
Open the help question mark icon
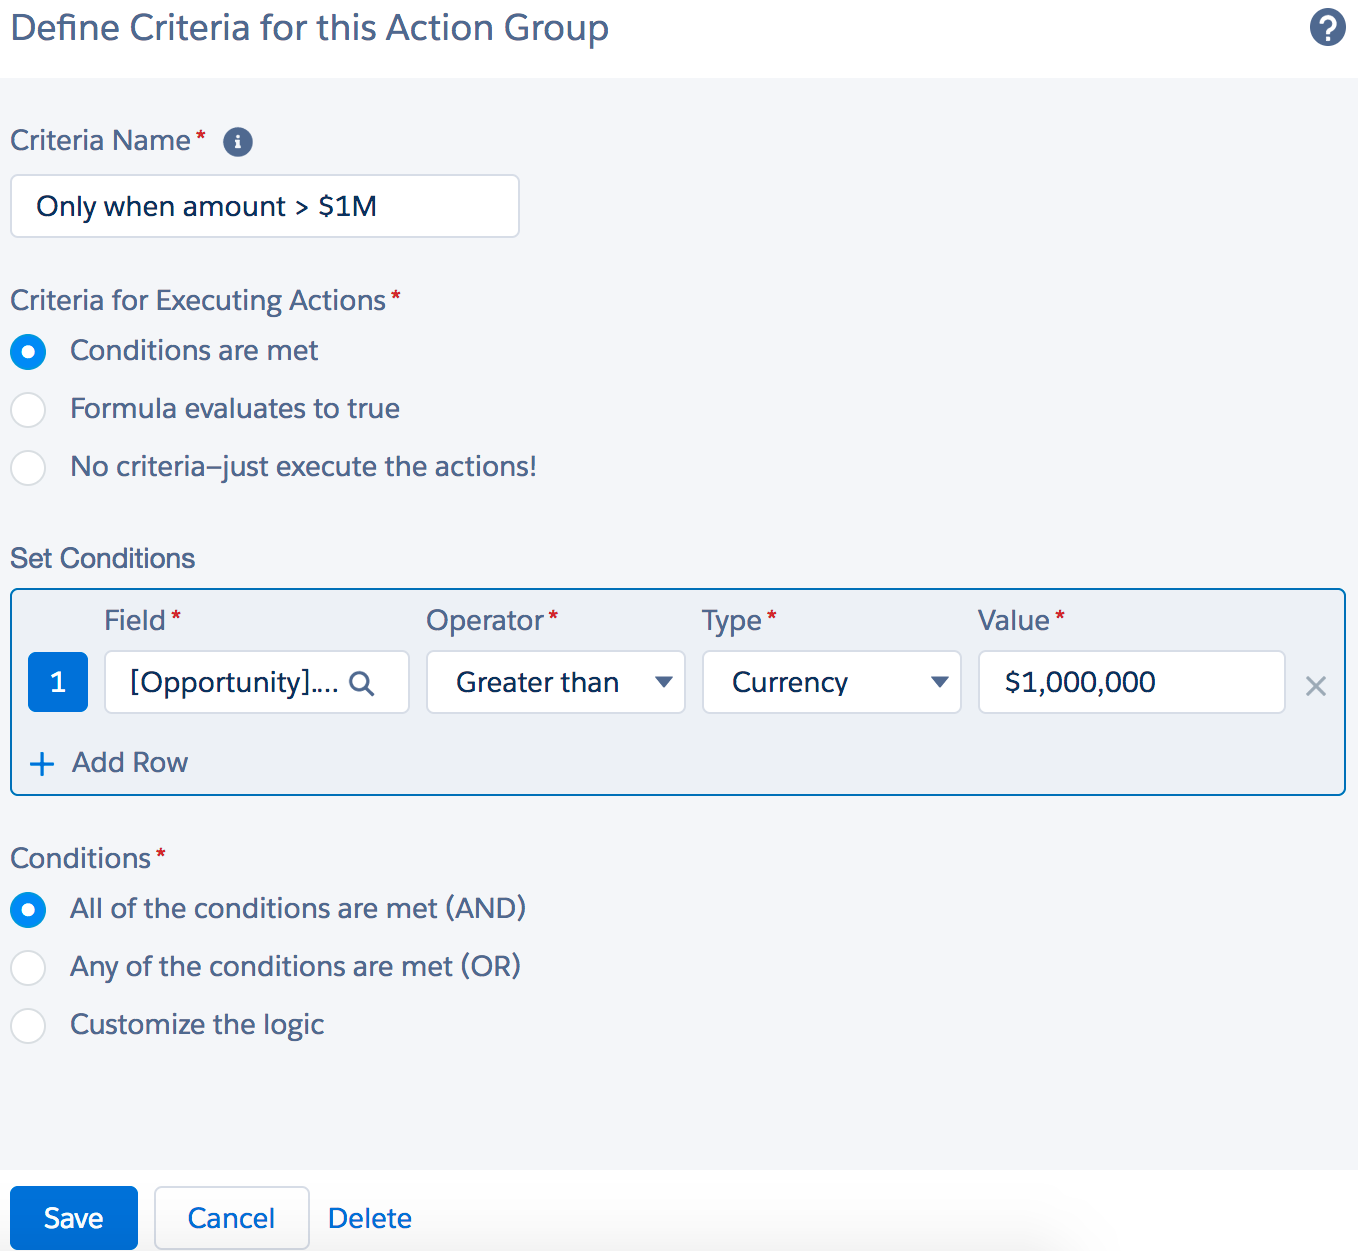(x=1327, y=28)
